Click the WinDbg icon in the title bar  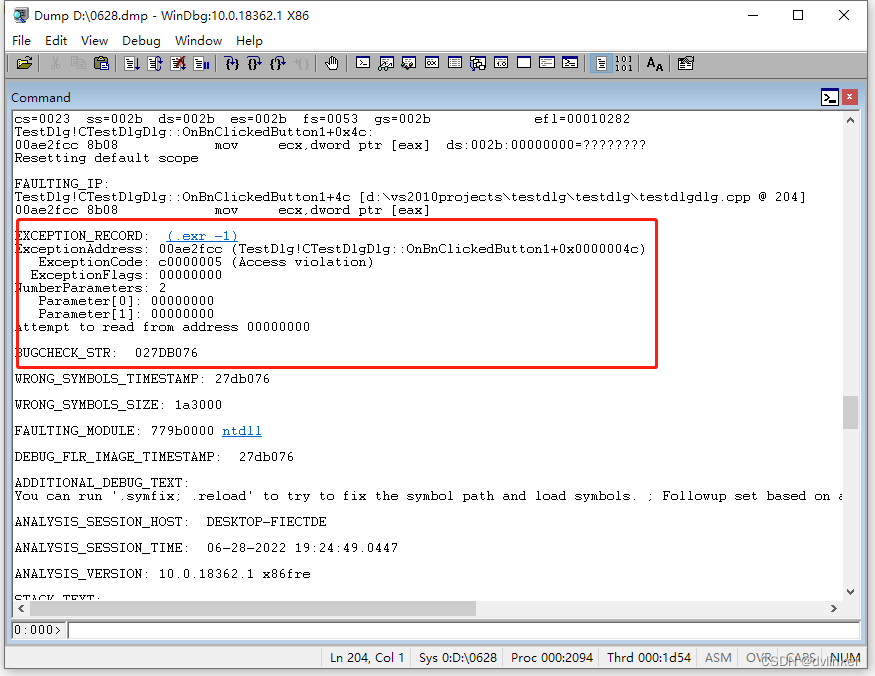(x=21, y=15)
